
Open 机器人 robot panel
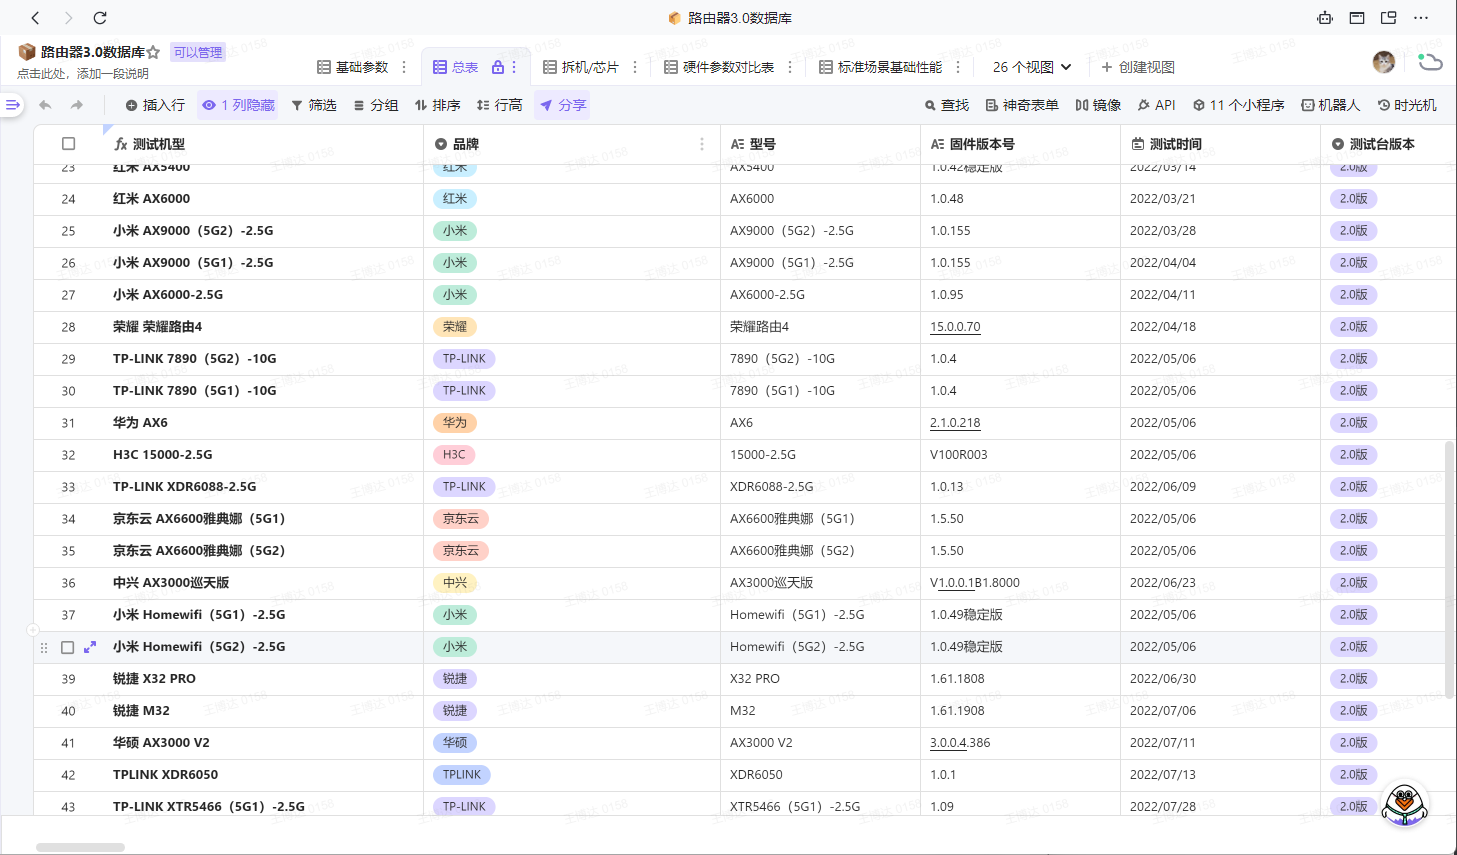[x=1330, y=105]
